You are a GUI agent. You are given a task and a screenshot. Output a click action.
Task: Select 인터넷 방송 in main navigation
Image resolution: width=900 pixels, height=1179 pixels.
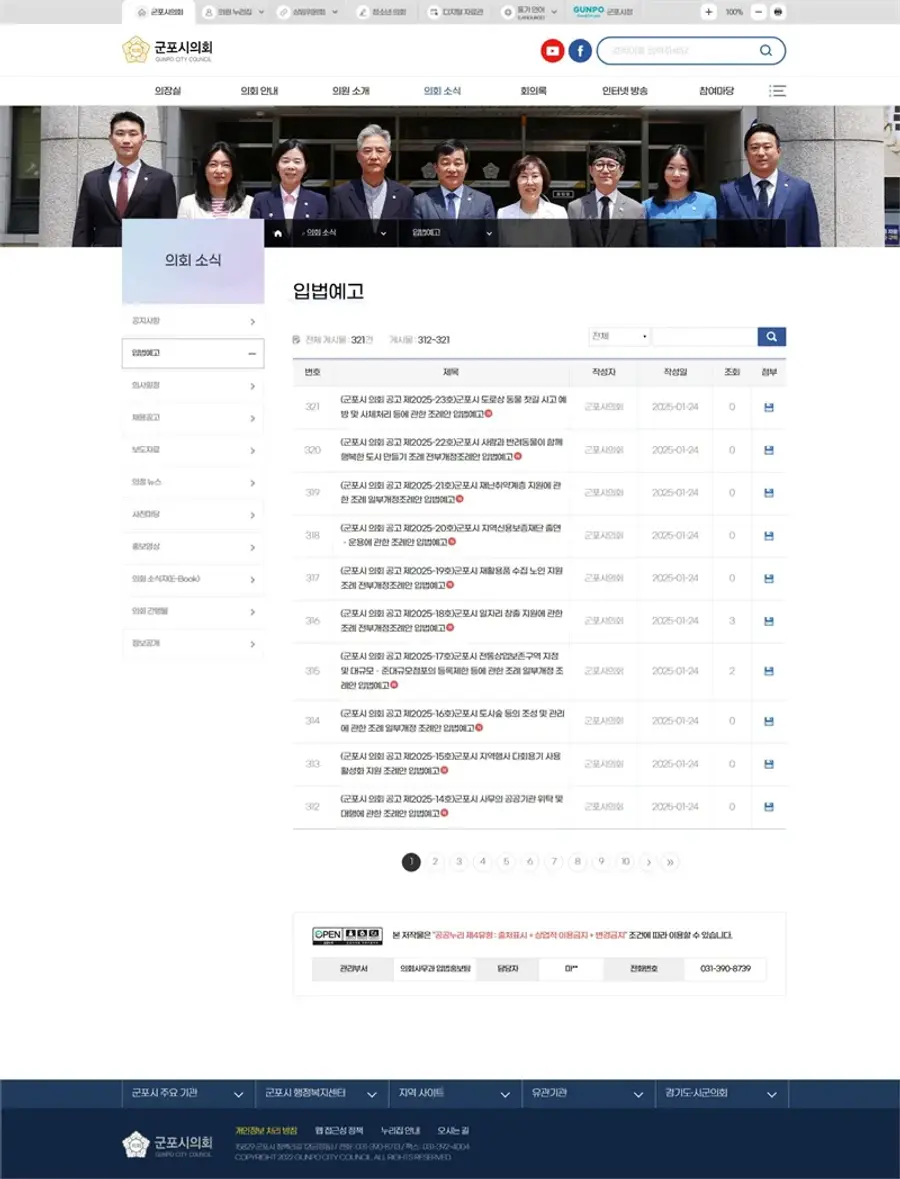pos(624,91)
